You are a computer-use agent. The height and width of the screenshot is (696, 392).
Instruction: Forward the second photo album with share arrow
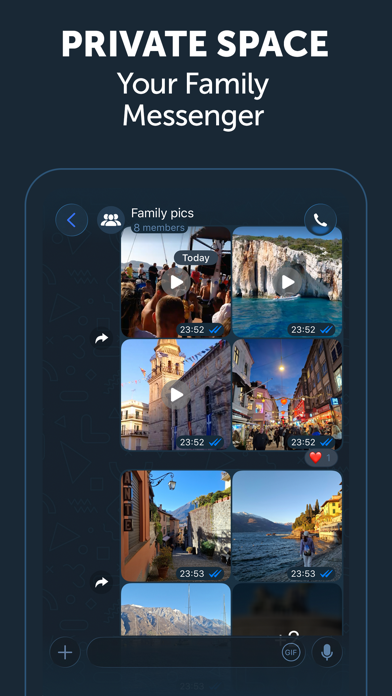click(102, 582)
